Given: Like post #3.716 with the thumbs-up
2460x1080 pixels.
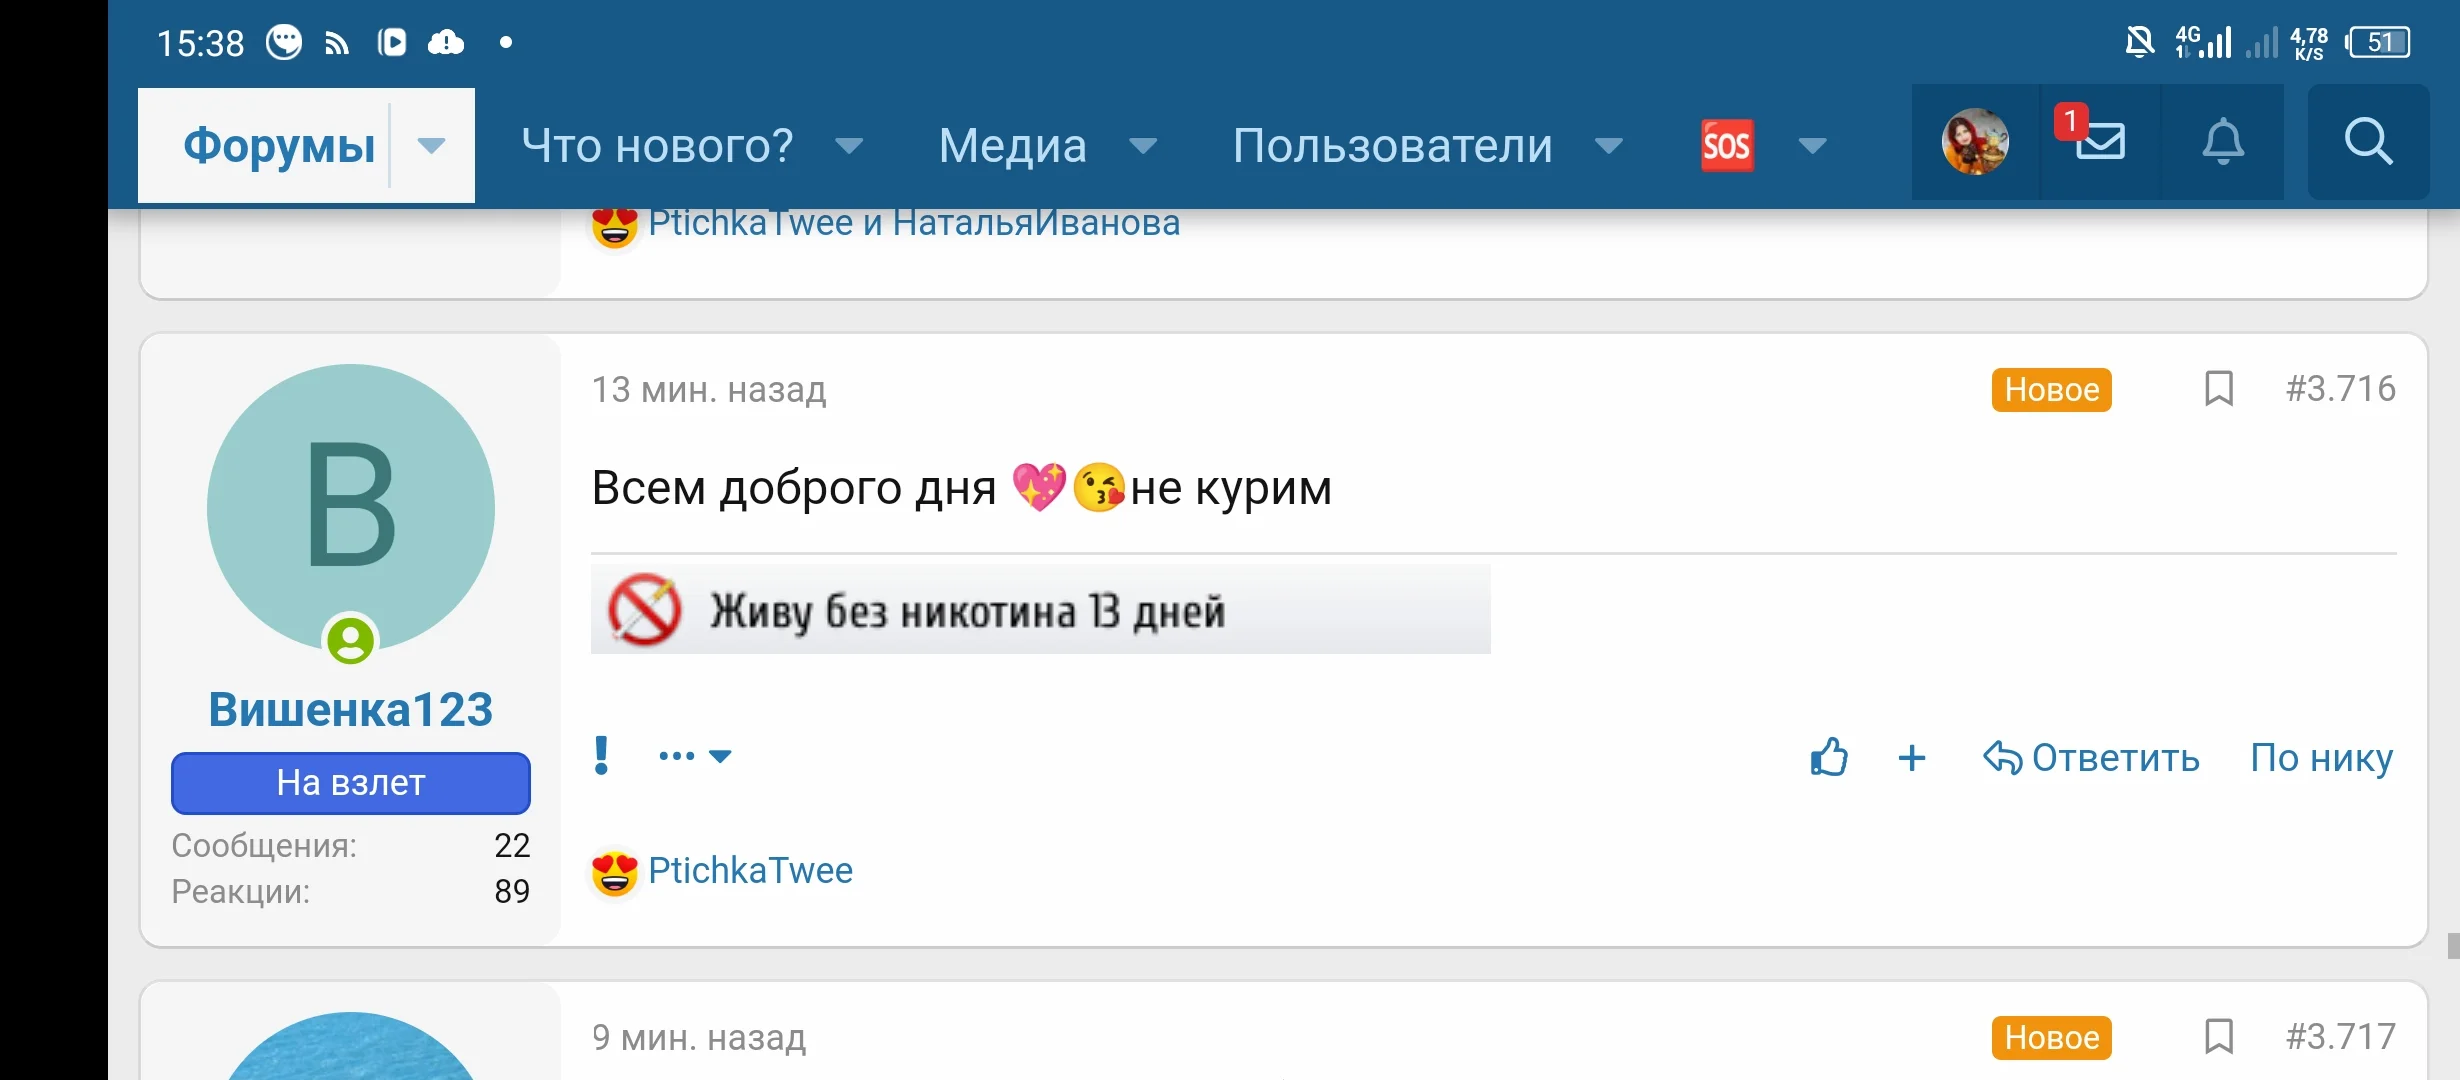Looking at the screenshot, I should (1829, 757).
